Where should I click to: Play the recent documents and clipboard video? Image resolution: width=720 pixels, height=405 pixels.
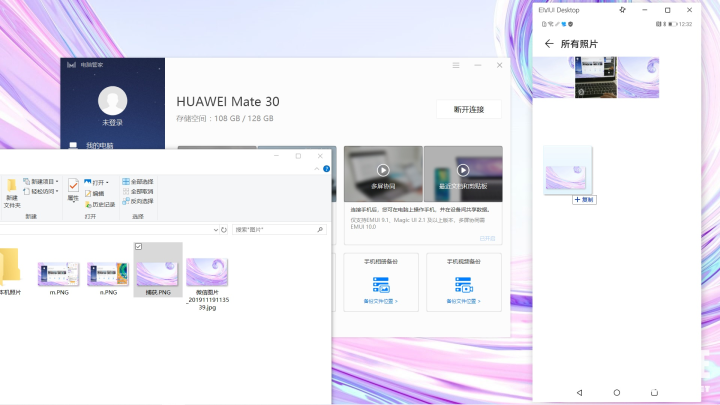click(463, 170)
